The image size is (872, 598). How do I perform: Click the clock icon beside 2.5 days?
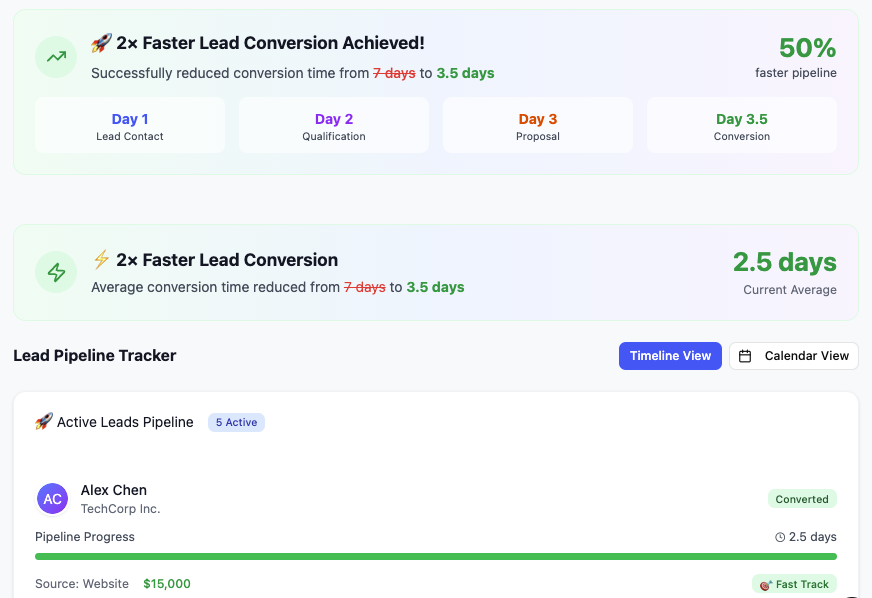pyautogui.click(x=780, y=537)
